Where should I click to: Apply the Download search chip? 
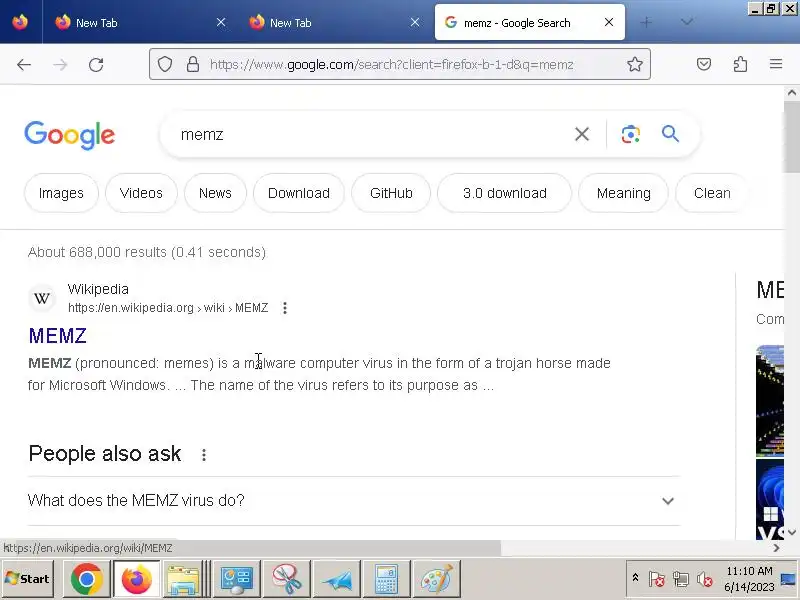pos(299,193)
